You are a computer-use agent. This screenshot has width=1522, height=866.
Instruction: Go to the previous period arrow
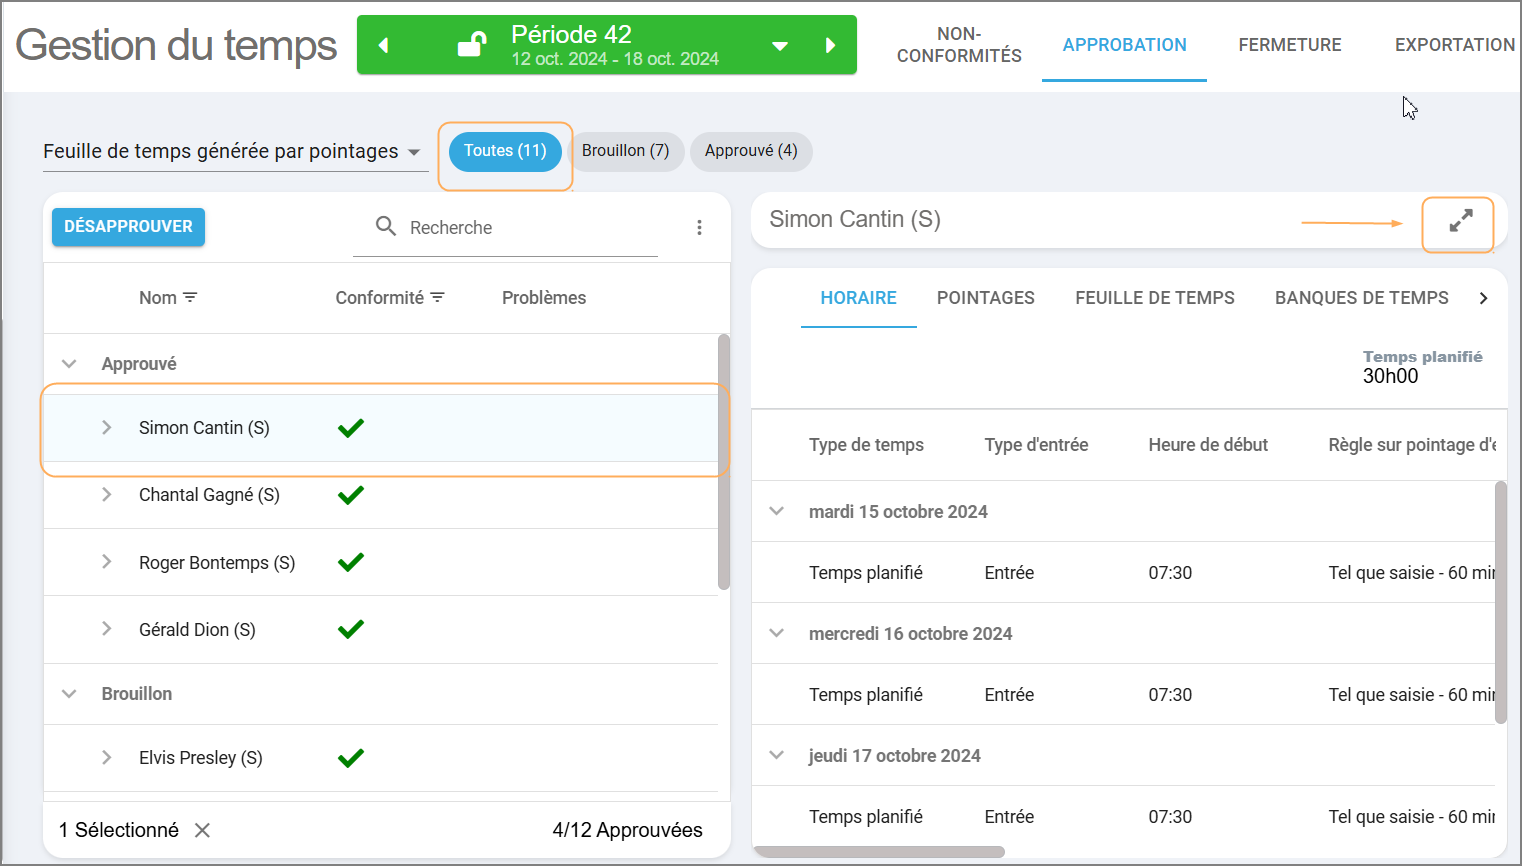click(383, 45)
